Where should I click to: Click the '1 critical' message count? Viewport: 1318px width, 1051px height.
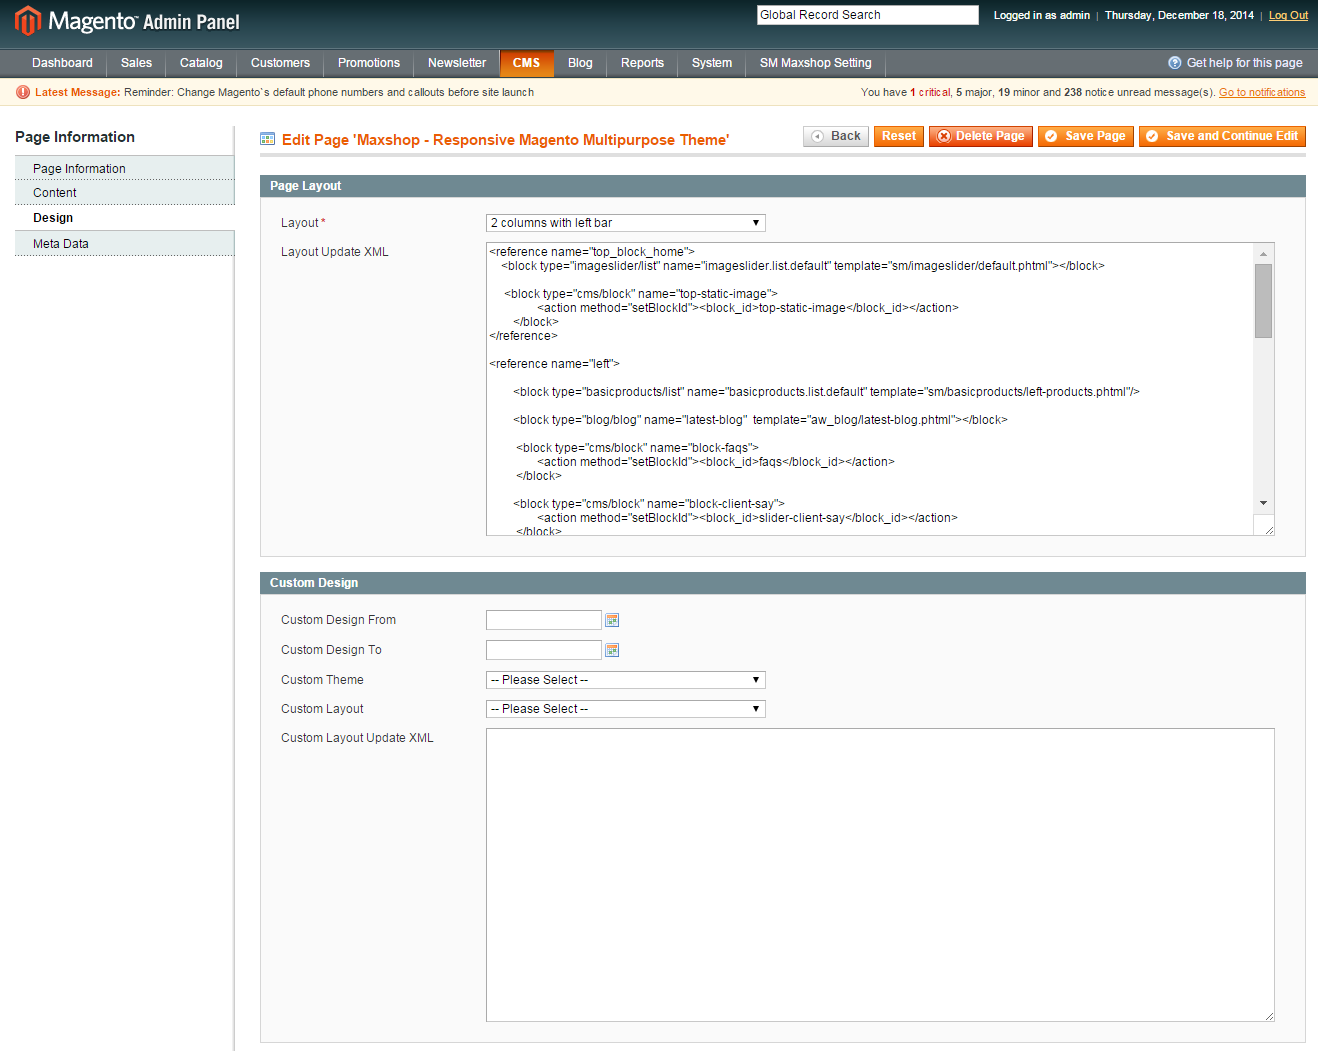point(930,92)
